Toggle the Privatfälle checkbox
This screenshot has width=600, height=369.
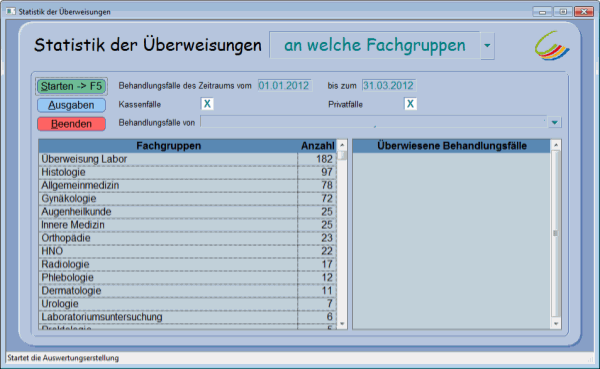(410, 104)
